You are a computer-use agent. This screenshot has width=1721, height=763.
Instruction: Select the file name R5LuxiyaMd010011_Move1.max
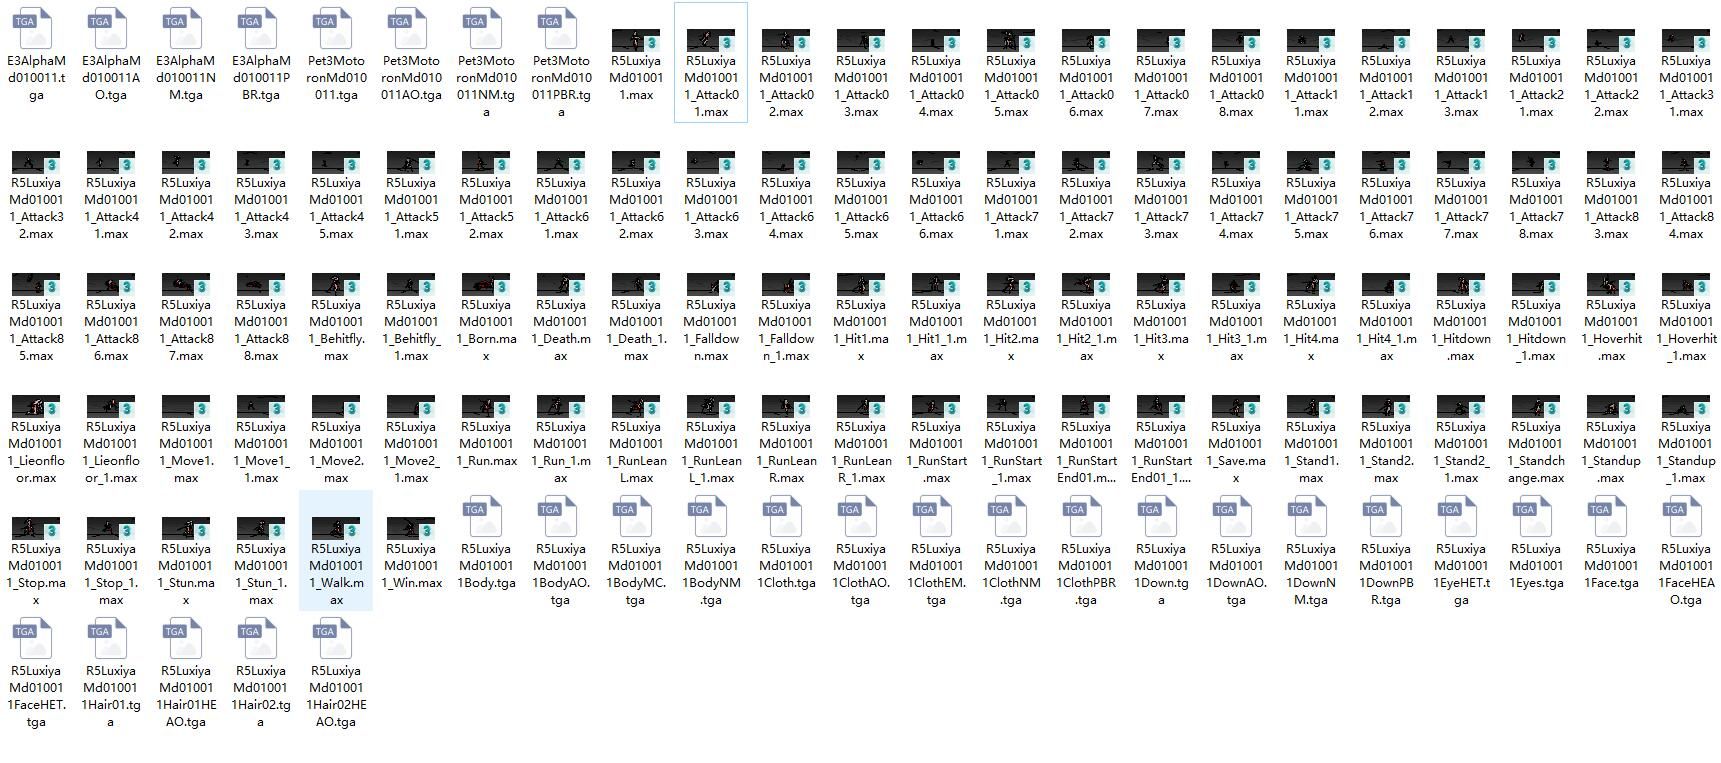(186, 452)
